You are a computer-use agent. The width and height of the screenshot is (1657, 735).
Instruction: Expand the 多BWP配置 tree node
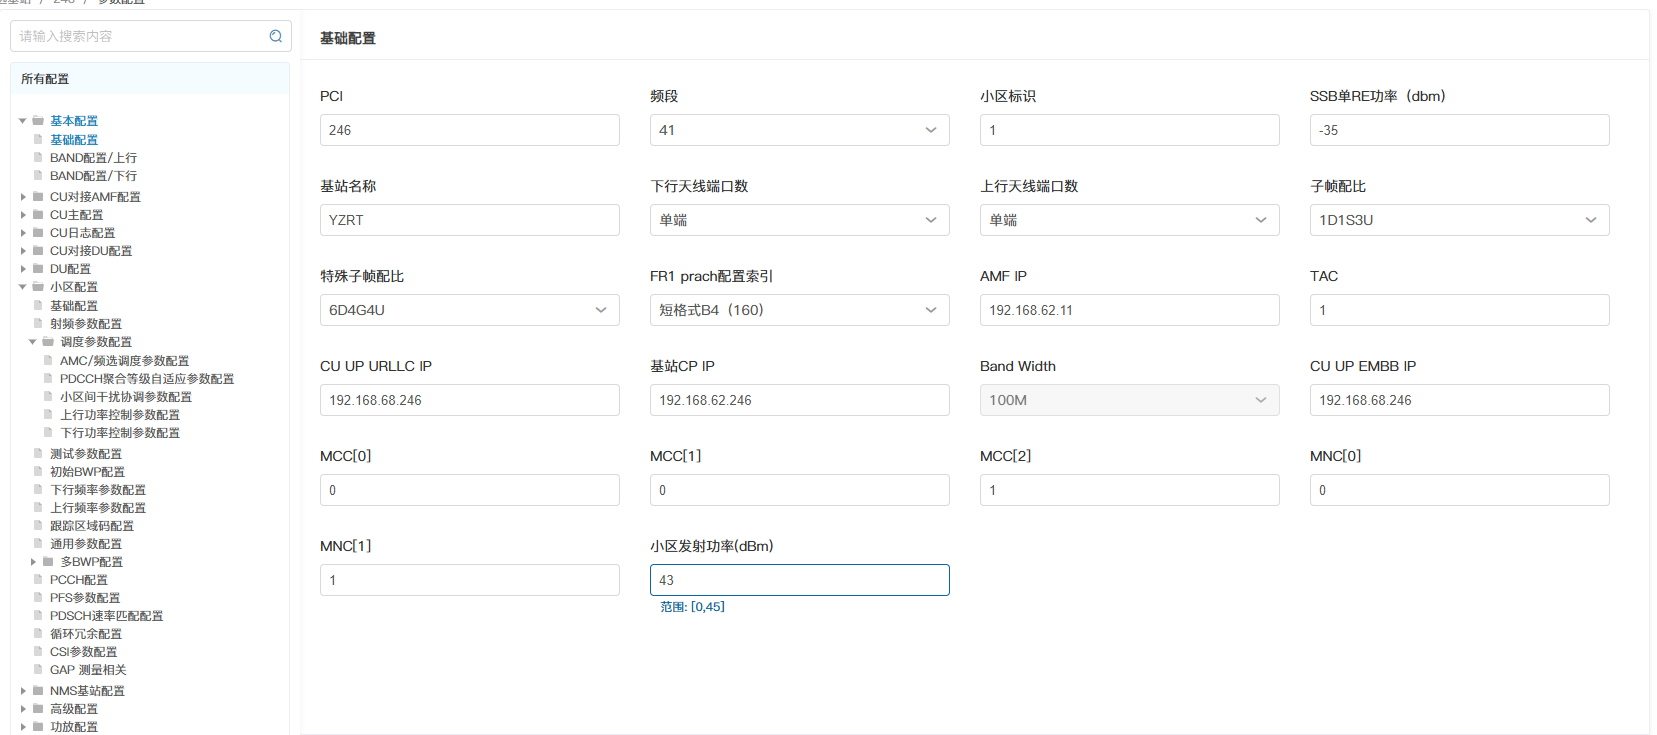(x=33, y=562)
